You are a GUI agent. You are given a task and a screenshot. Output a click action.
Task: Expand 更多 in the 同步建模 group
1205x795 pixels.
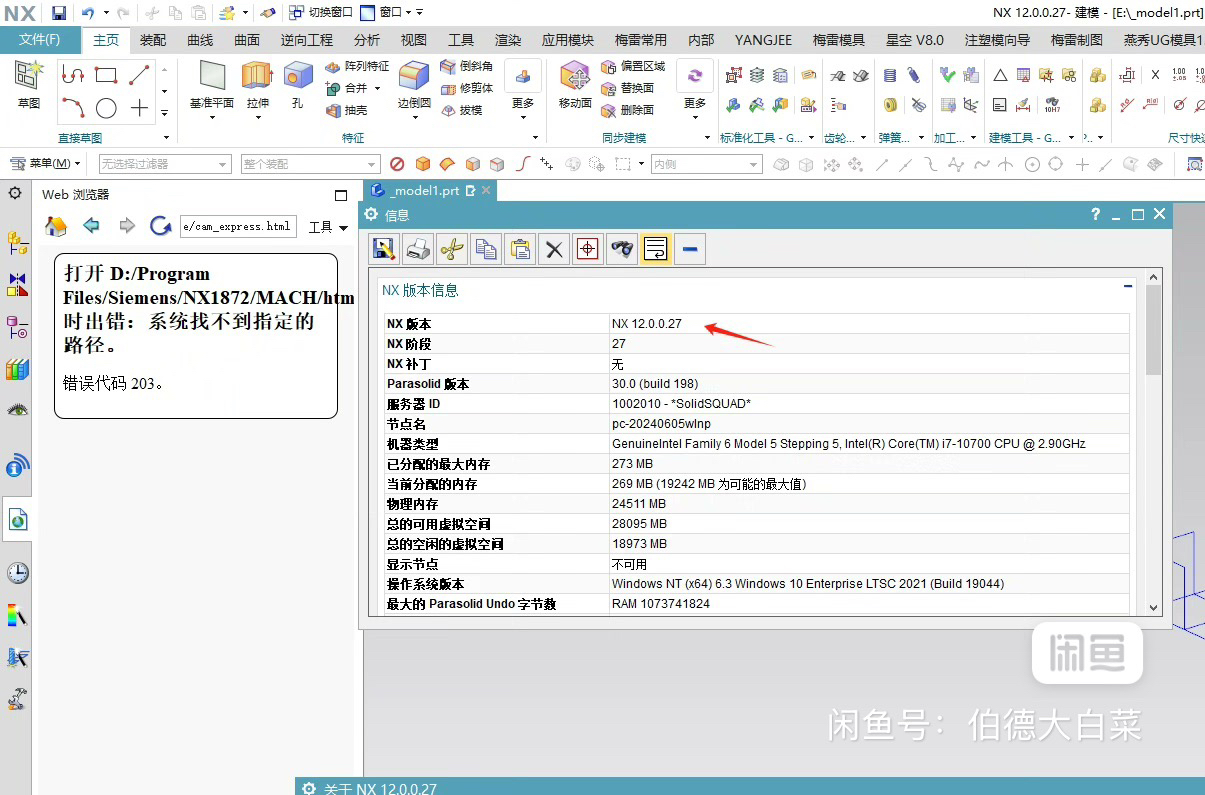[694, 90]
